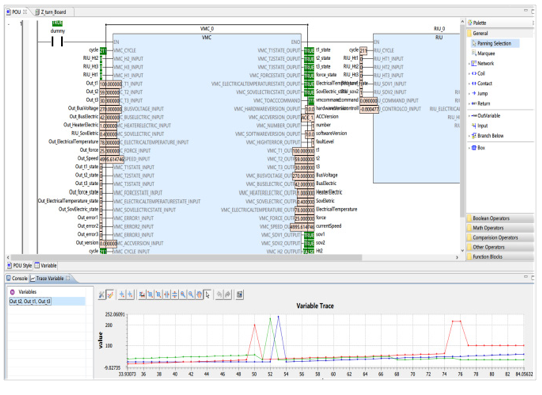The height and width of the screenshot is (395, 542).
Task: Select the arrow pointer tool in trace toolbar
Action: tap(207, 294)
